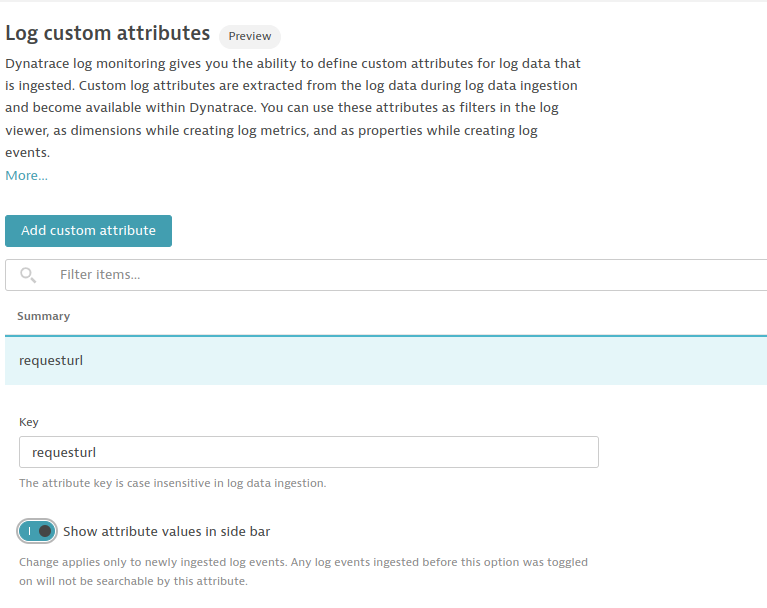Toggle Show attribute values in side bar

(x=37, y=531)
